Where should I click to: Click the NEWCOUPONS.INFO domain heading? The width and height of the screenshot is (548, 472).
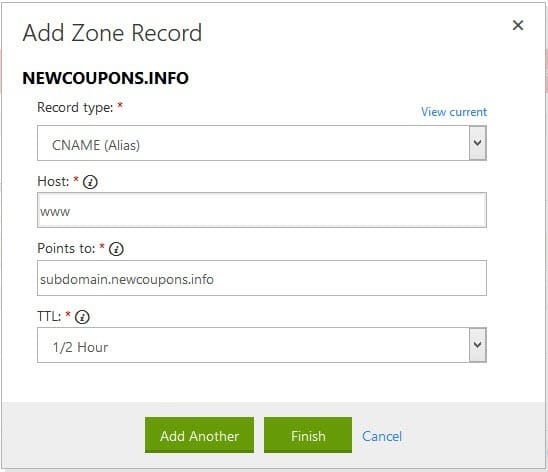(106, 78)
